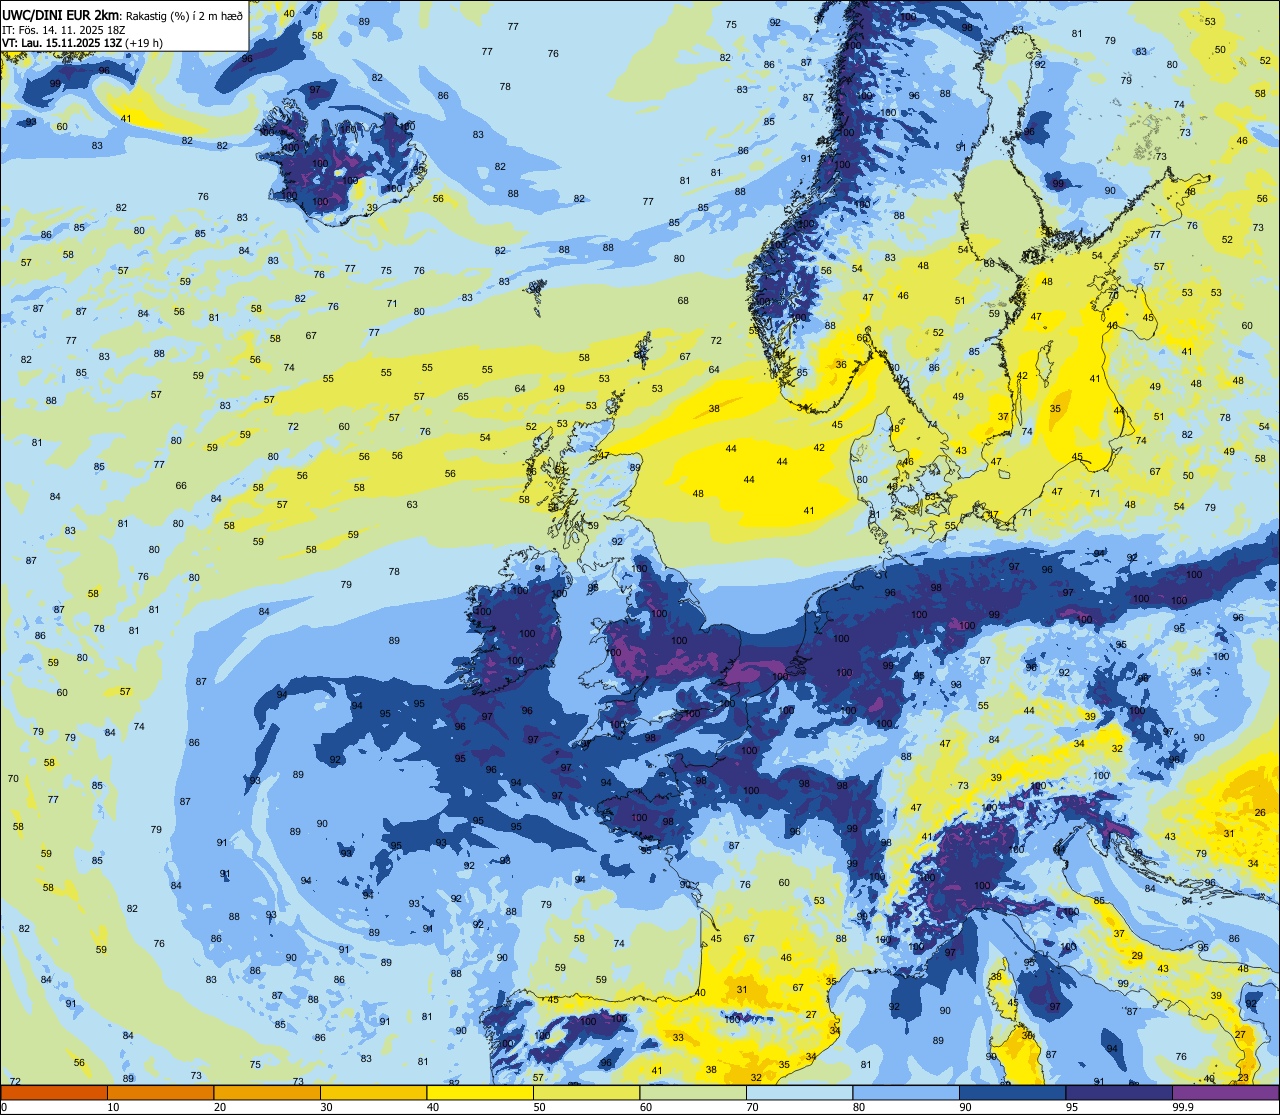The image size is (1280, 1115).
Task: Click the 80–90% medium blue legend swatch
Action: (x=906, y=1093)
